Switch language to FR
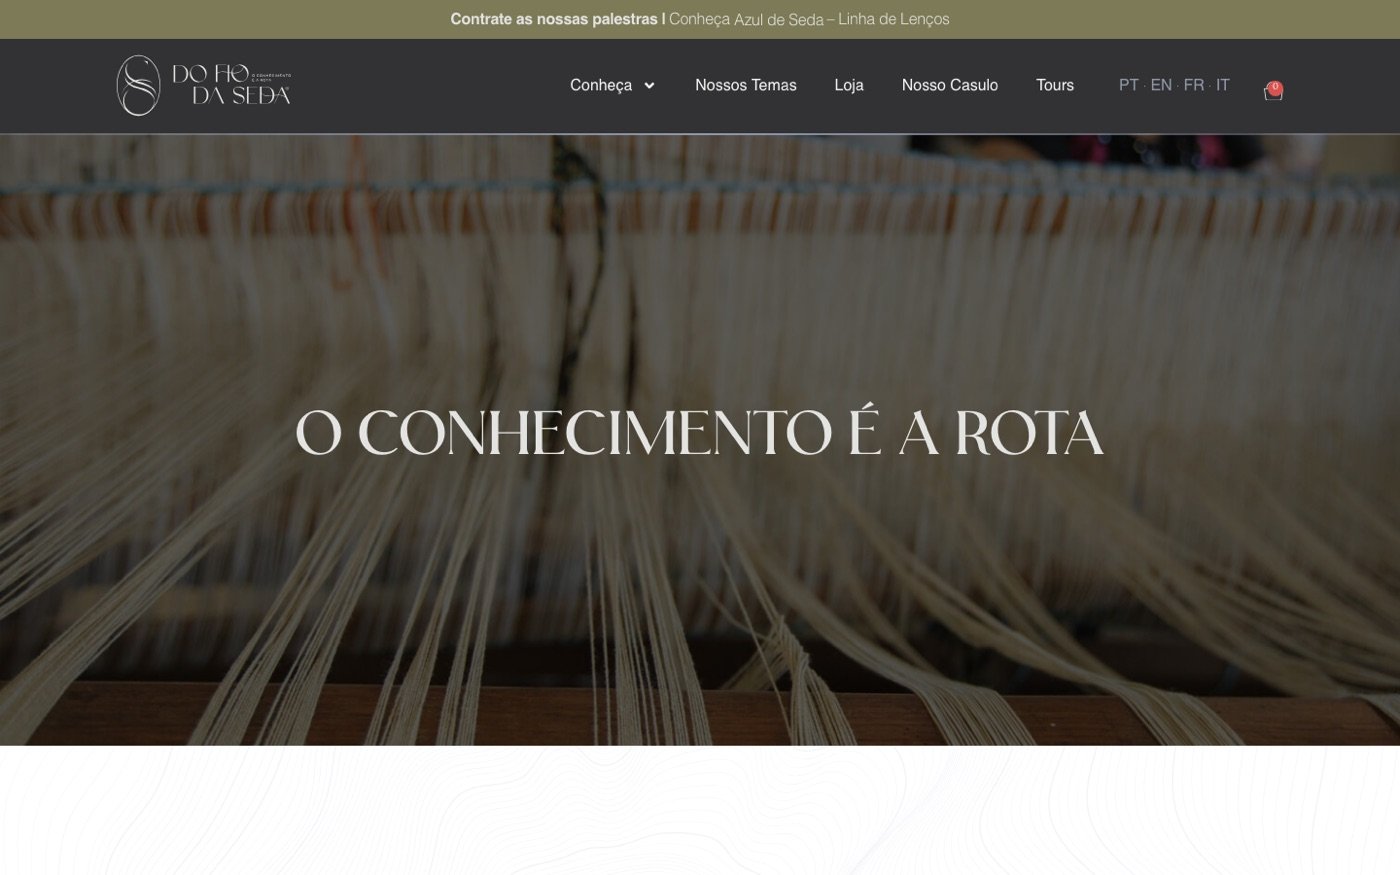 click(x=1194, y=86)
